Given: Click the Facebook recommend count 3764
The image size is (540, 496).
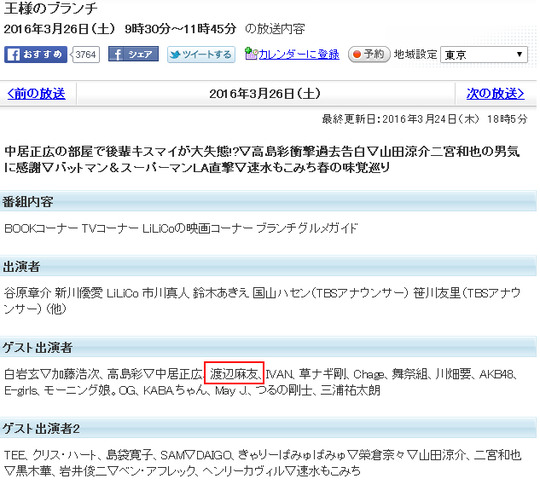Looking at the screenshot, I should 85,54.
